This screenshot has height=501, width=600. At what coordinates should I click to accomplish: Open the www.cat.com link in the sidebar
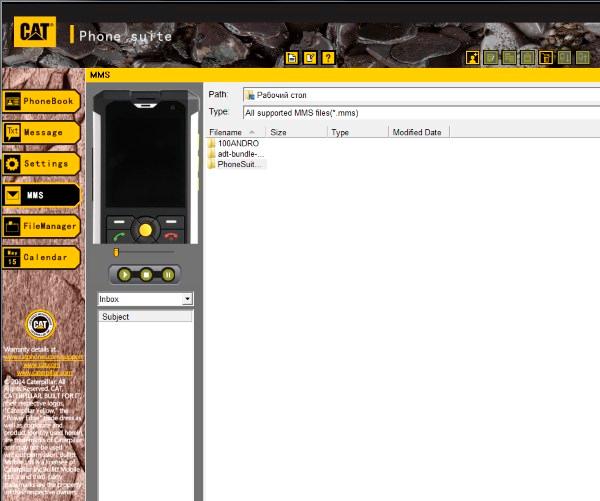click(41, 365)
